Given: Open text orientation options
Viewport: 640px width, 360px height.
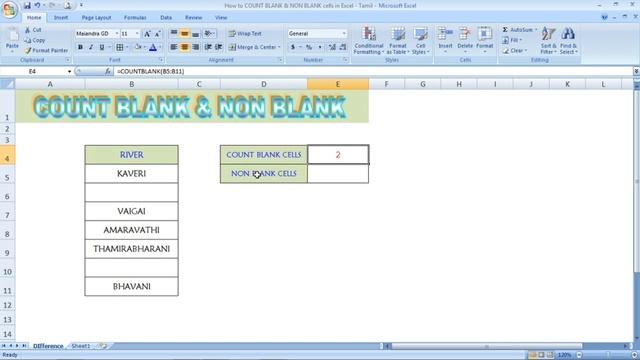Looking at the screenshot, I should click(x=209, y=33).
